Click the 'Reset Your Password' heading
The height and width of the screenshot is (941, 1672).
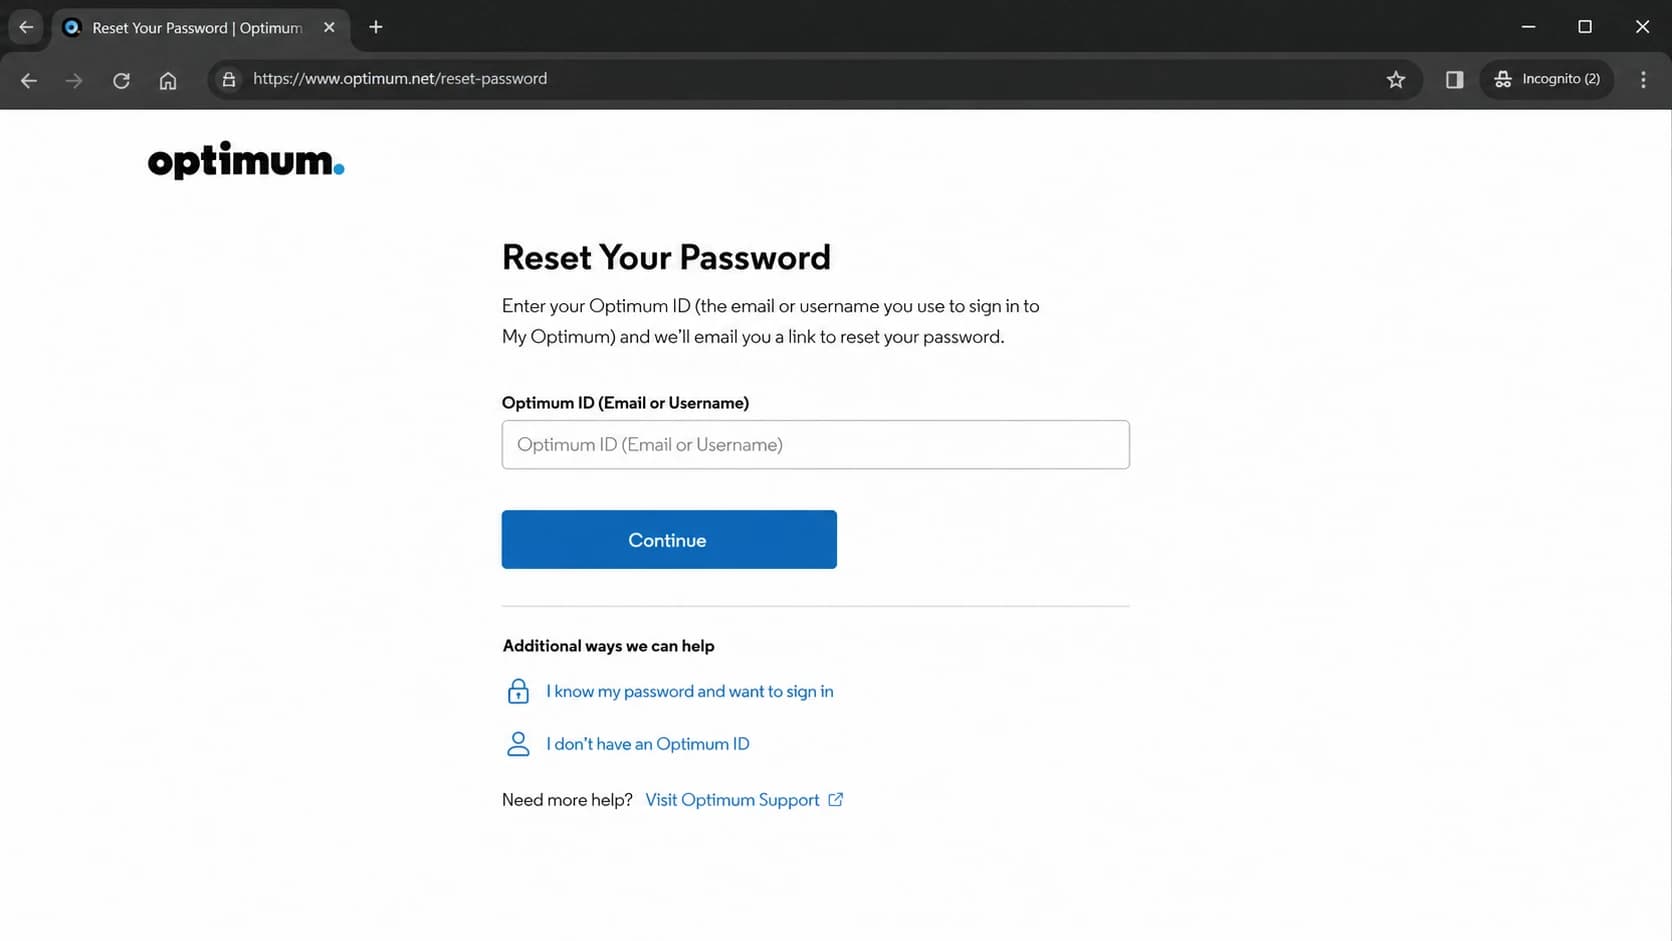[x=666, y=258]
